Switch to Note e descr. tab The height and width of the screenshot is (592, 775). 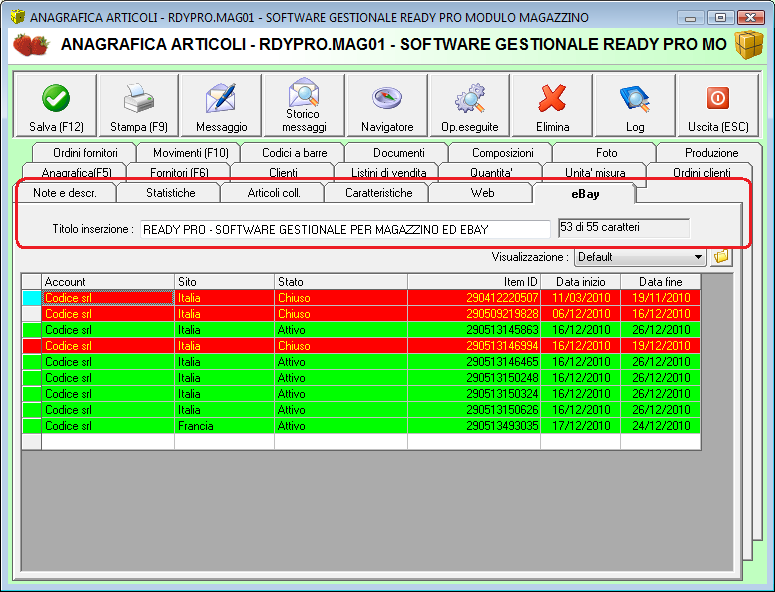(65, 193)
